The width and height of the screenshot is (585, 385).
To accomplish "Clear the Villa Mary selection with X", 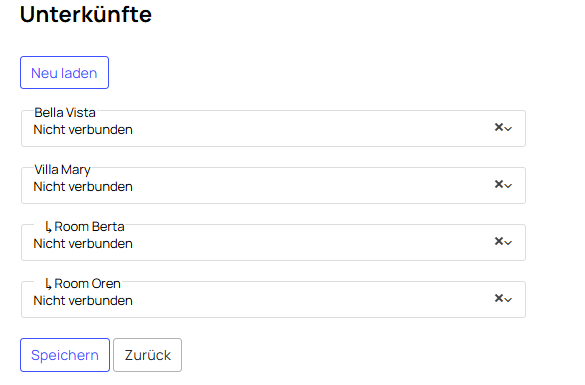I will point(498,184).
